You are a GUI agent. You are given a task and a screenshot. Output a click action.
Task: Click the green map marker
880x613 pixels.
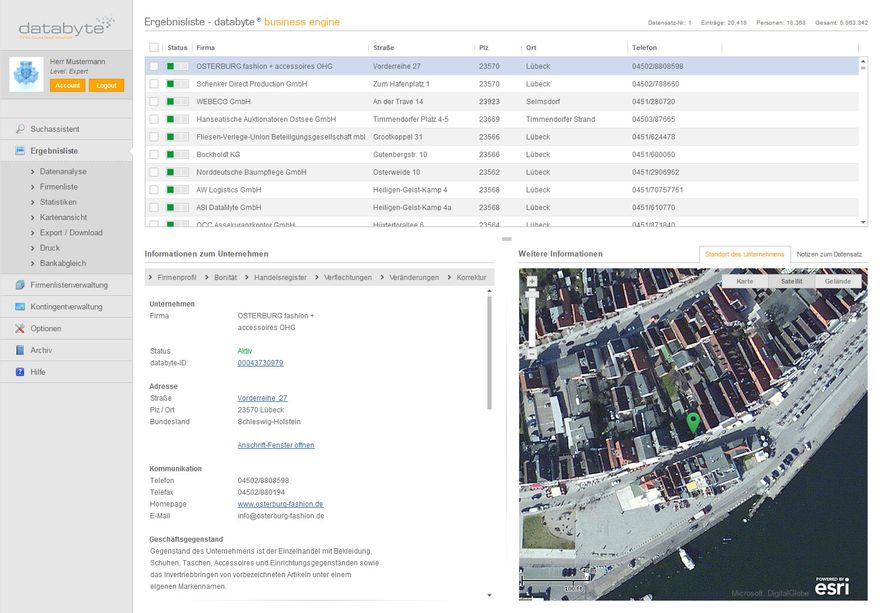coord(695,423)
